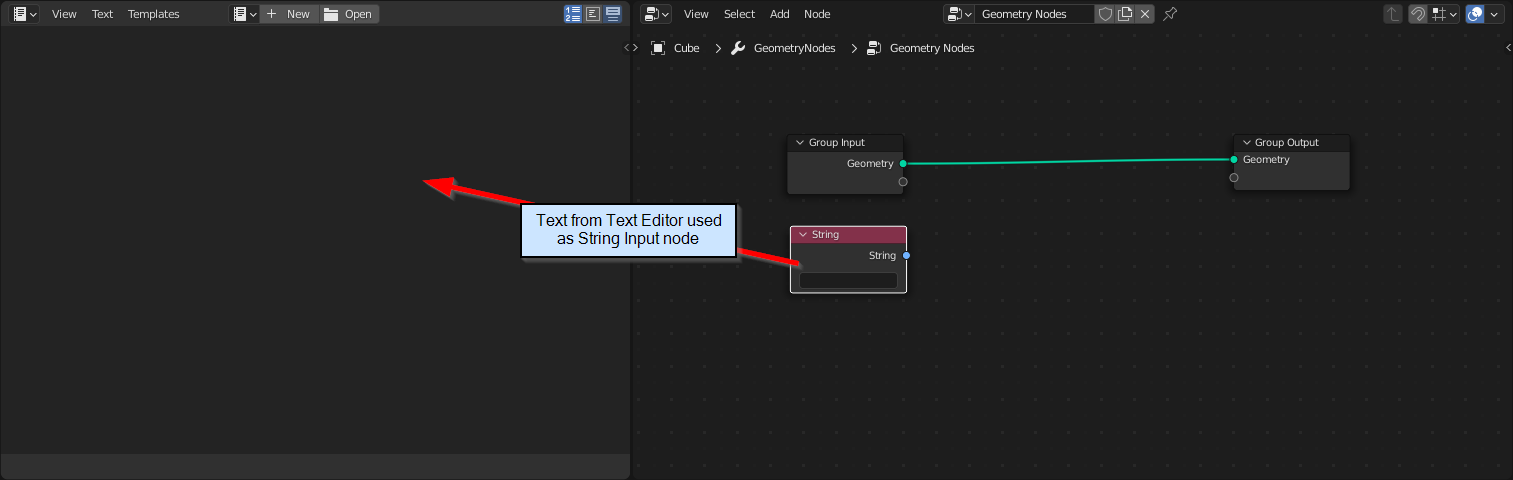Click Open to load a text file
Screen dimensions: 1513x480
349,14
